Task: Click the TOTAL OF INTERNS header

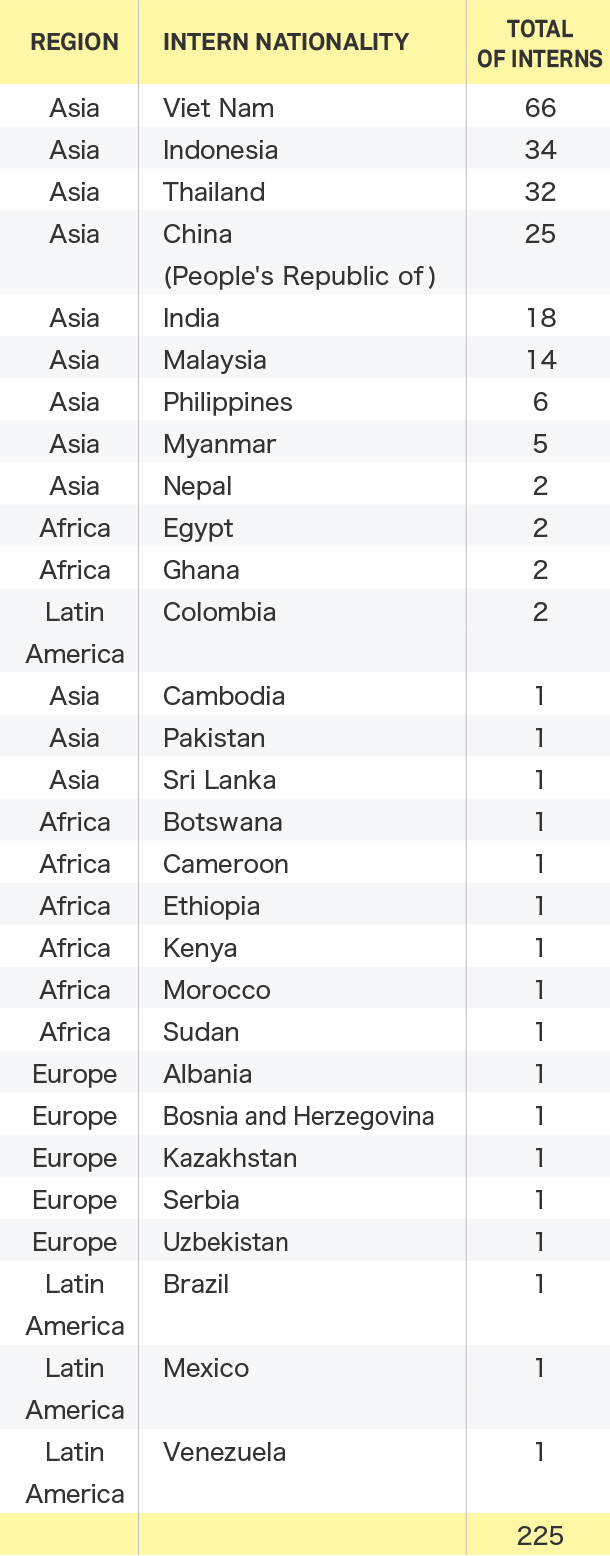Action: click(x=539, y=43)
